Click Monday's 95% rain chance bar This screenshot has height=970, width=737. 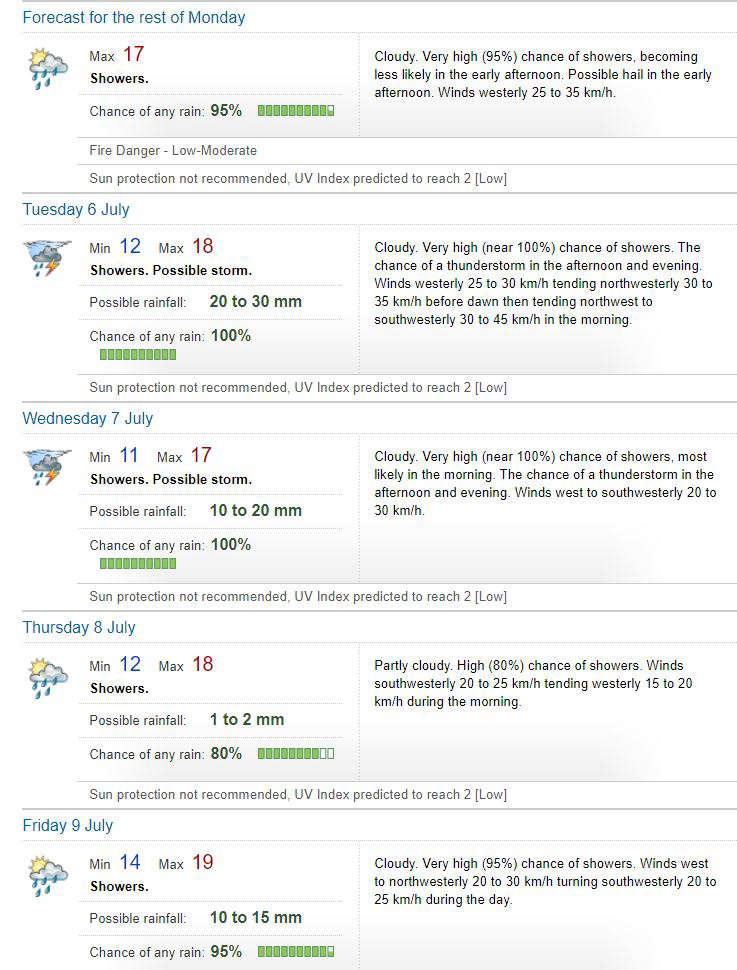(296, 111)
